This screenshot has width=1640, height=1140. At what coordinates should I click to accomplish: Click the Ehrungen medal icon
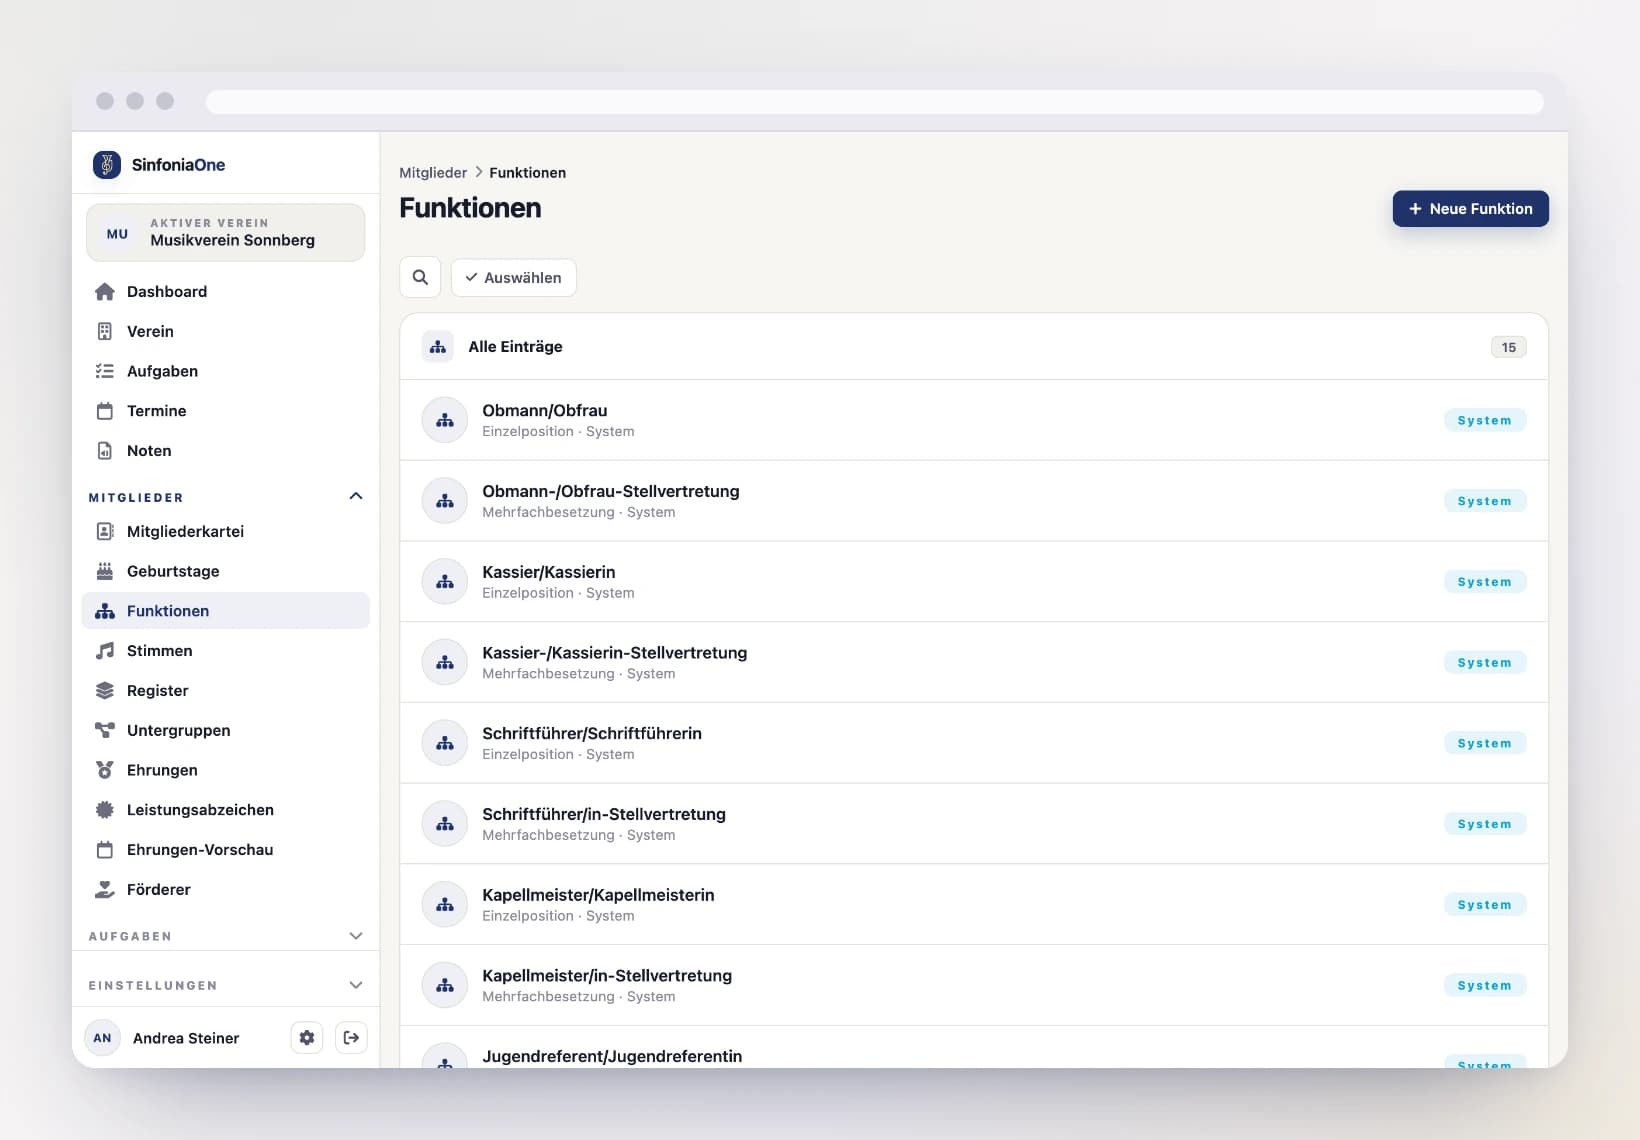pyautogui.click(x=105, y=770)
